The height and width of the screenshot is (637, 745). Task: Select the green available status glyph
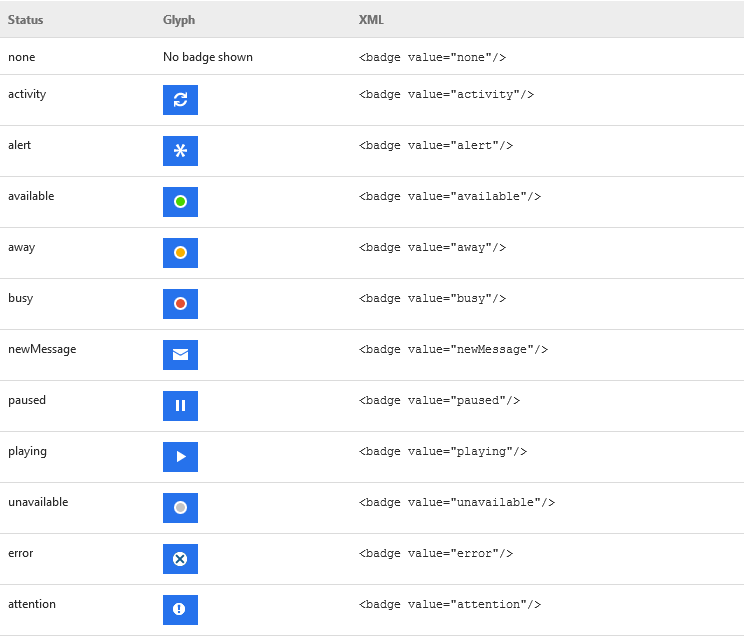180,202
